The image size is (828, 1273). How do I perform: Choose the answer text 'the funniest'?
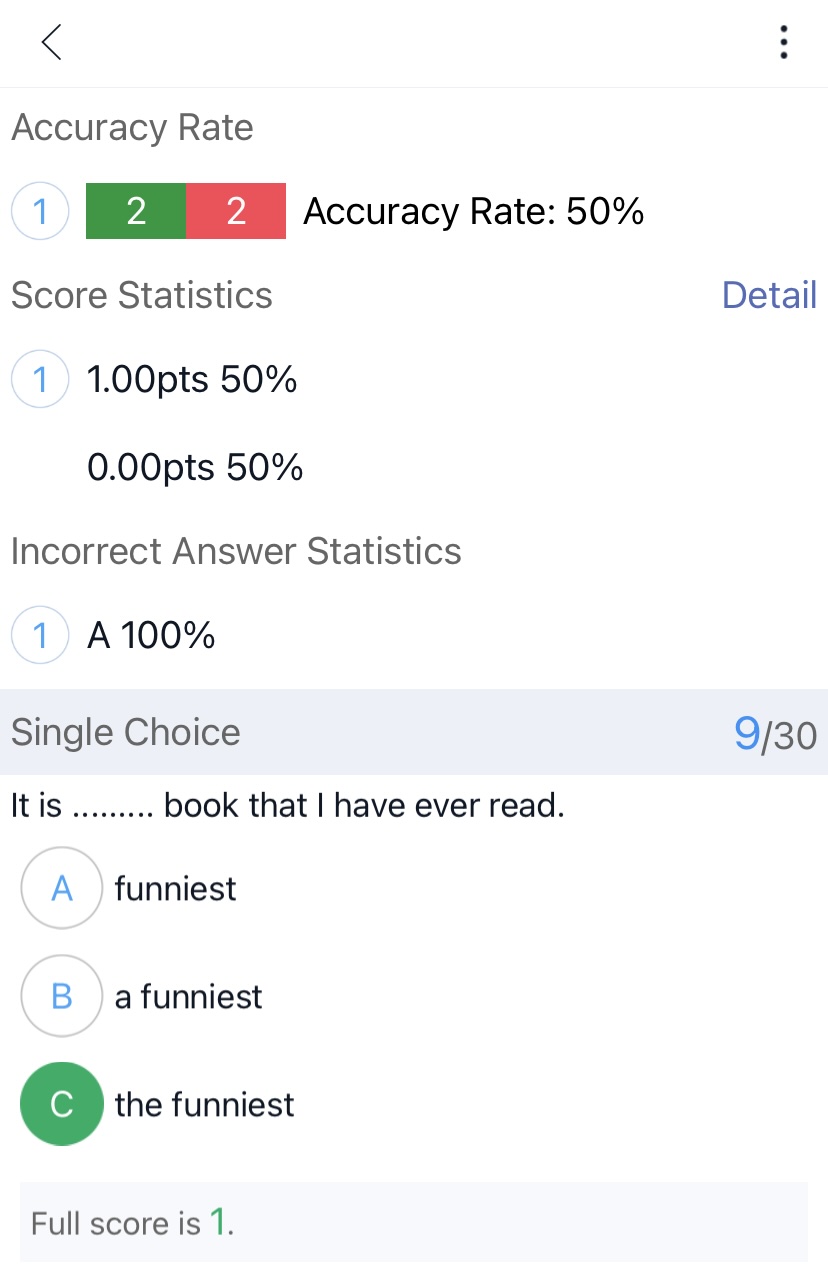[x=205, y=1104]
